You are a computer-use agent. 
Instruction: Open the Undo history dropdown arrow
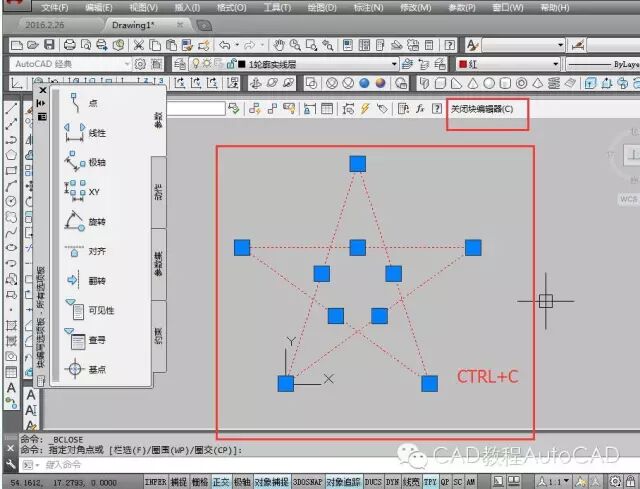pyautogui.click(x=237, y=45)
